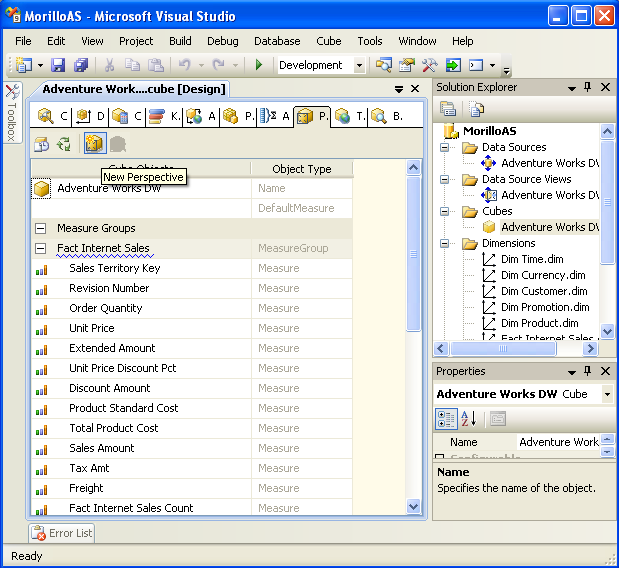This screenshot has width=619, height=568.
Task: Click the Error List icon tab
Action: pos(62,533)
